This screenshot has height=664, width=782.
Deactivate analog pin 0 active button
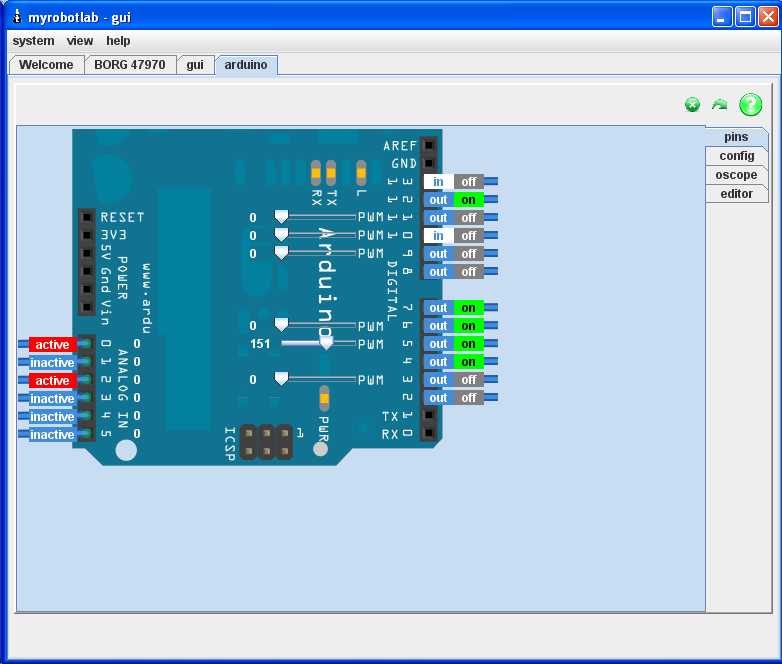click(52, 344)
